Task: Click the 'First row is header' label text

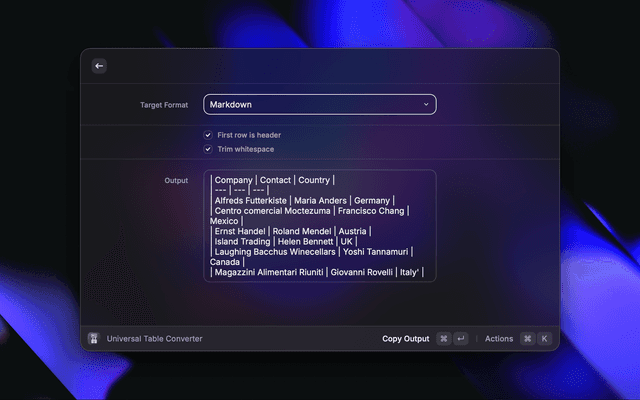Action: pos(249,134)
